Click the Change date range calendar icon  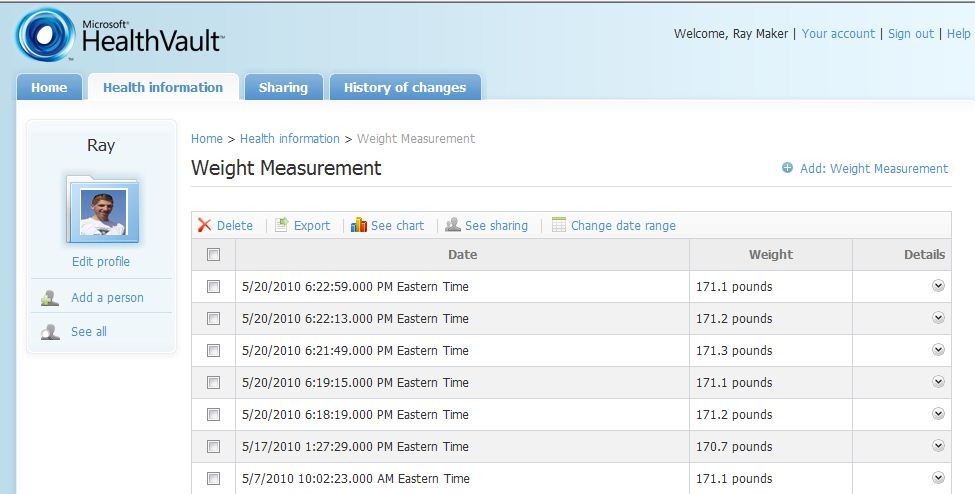[559, 225]
